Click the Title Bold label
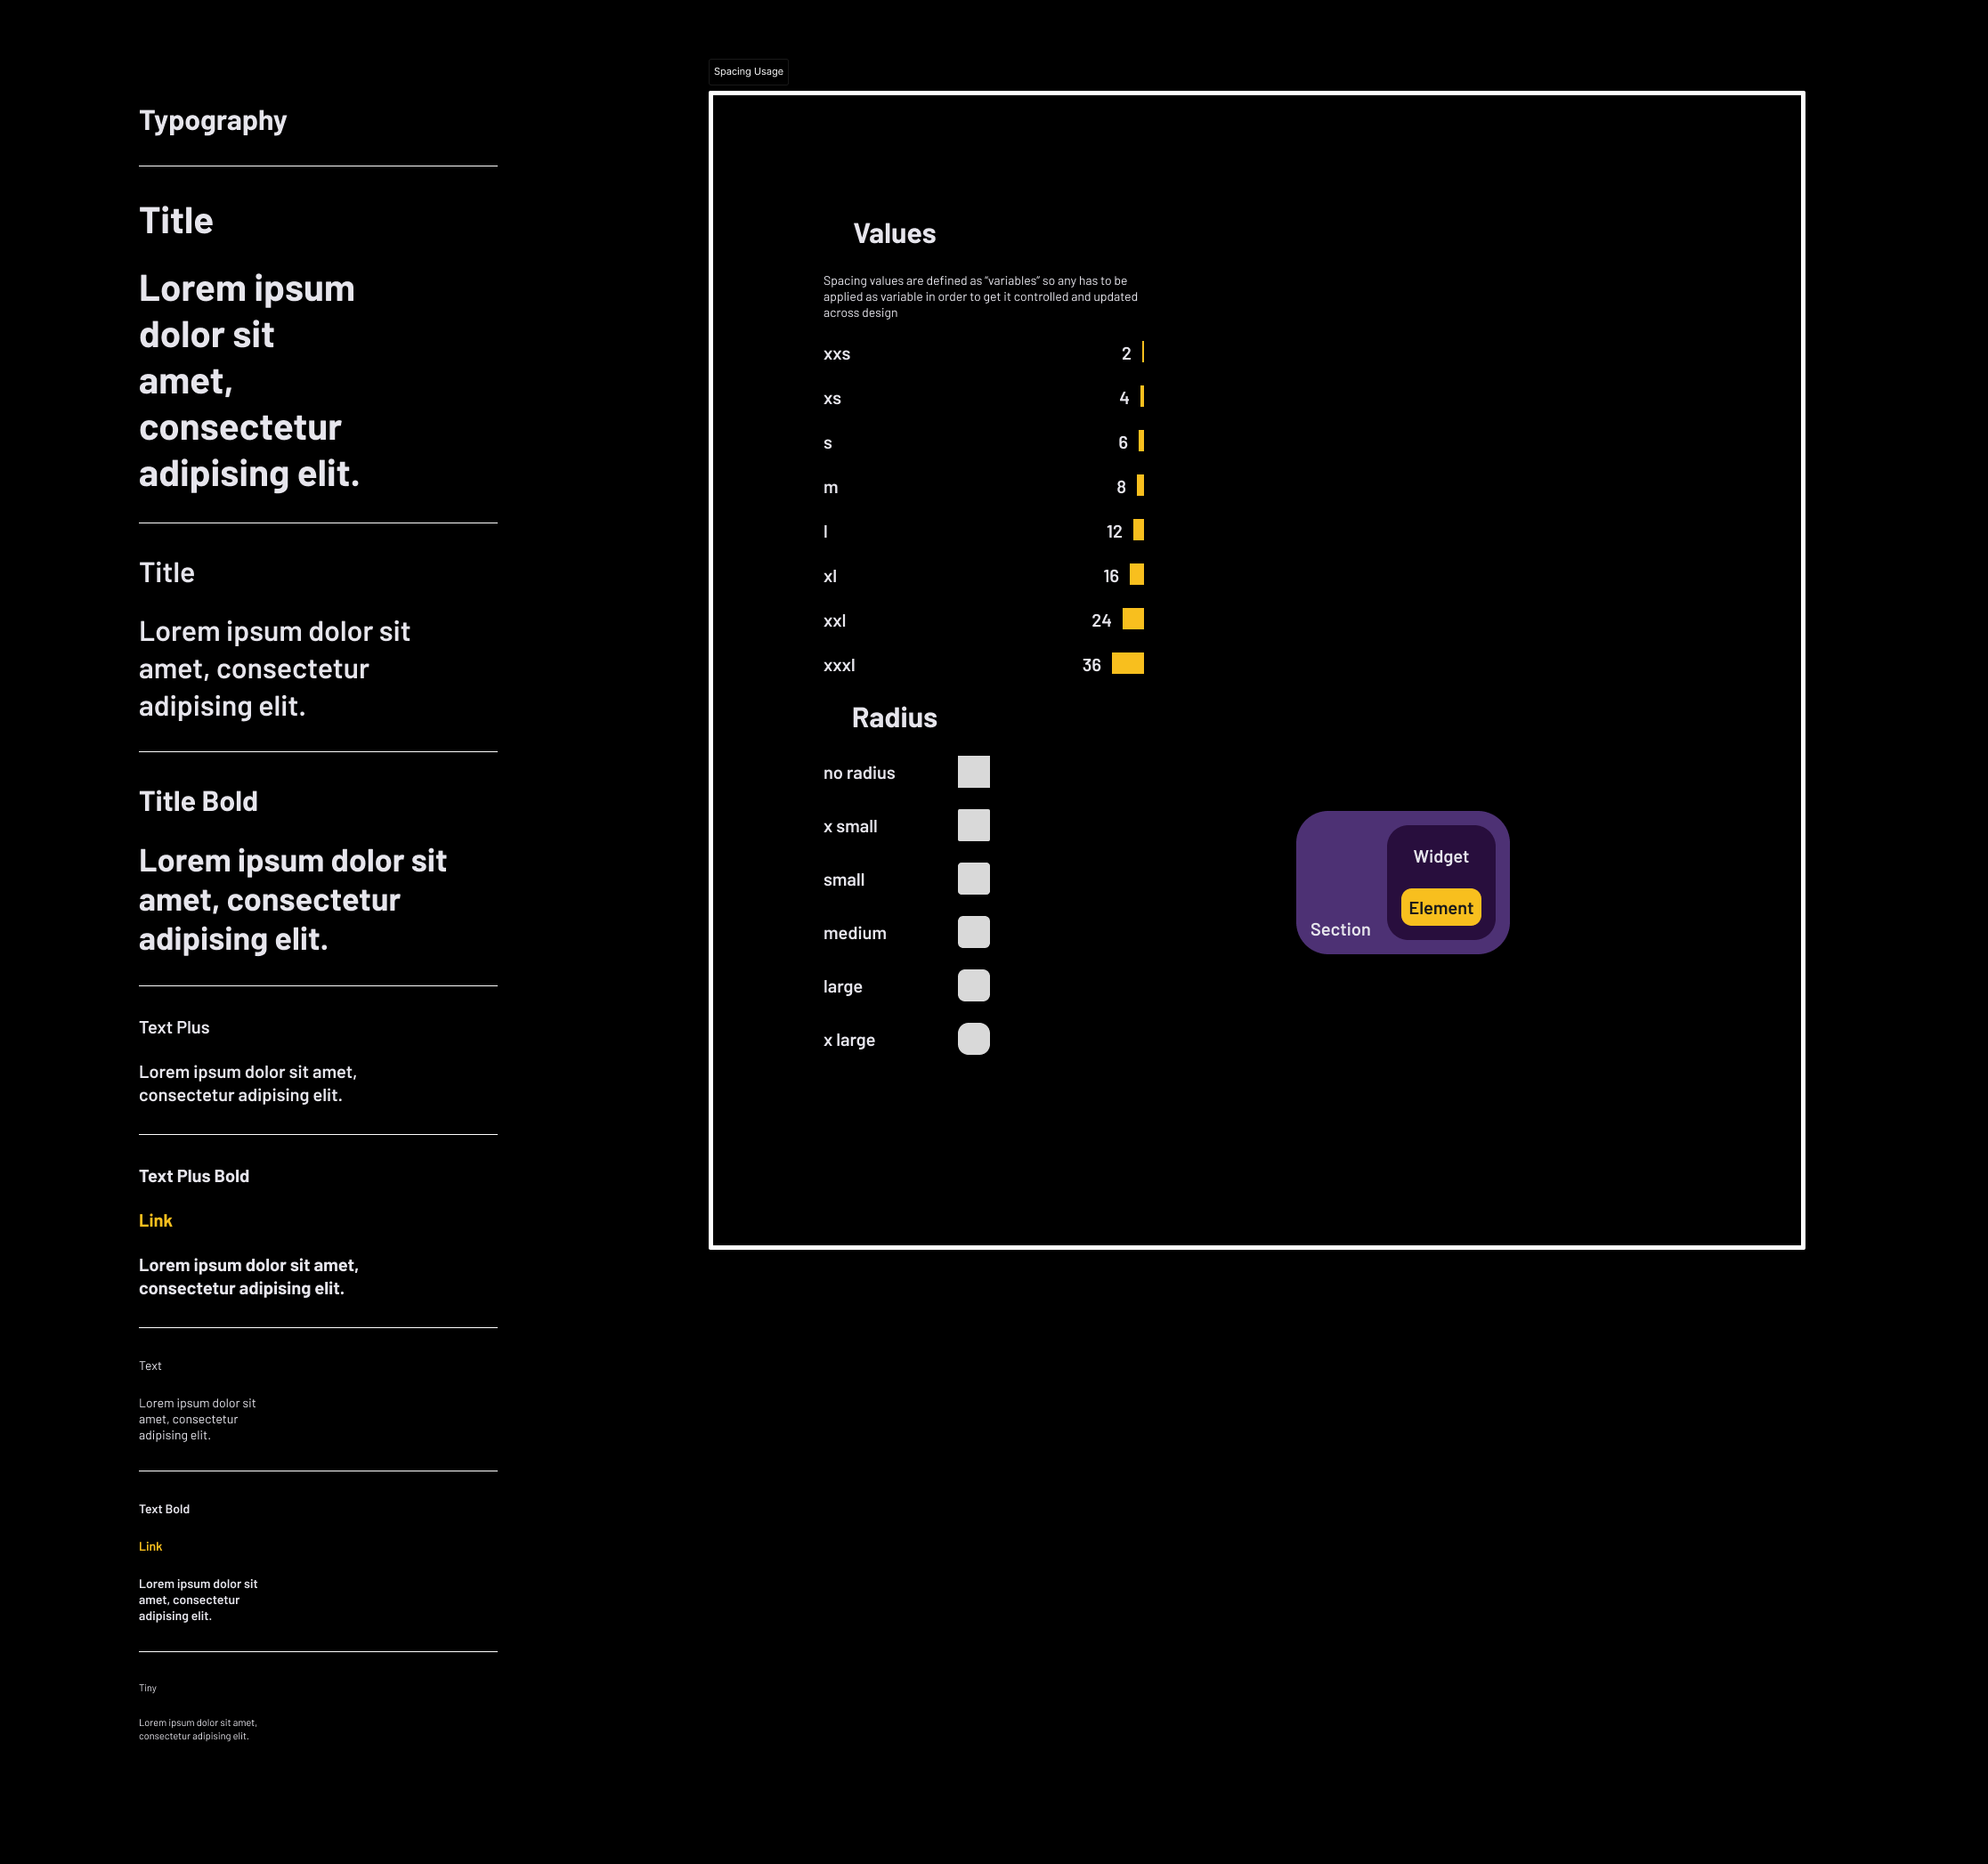The height and width of the screenshot is (1864, 1988). point(198,802)
